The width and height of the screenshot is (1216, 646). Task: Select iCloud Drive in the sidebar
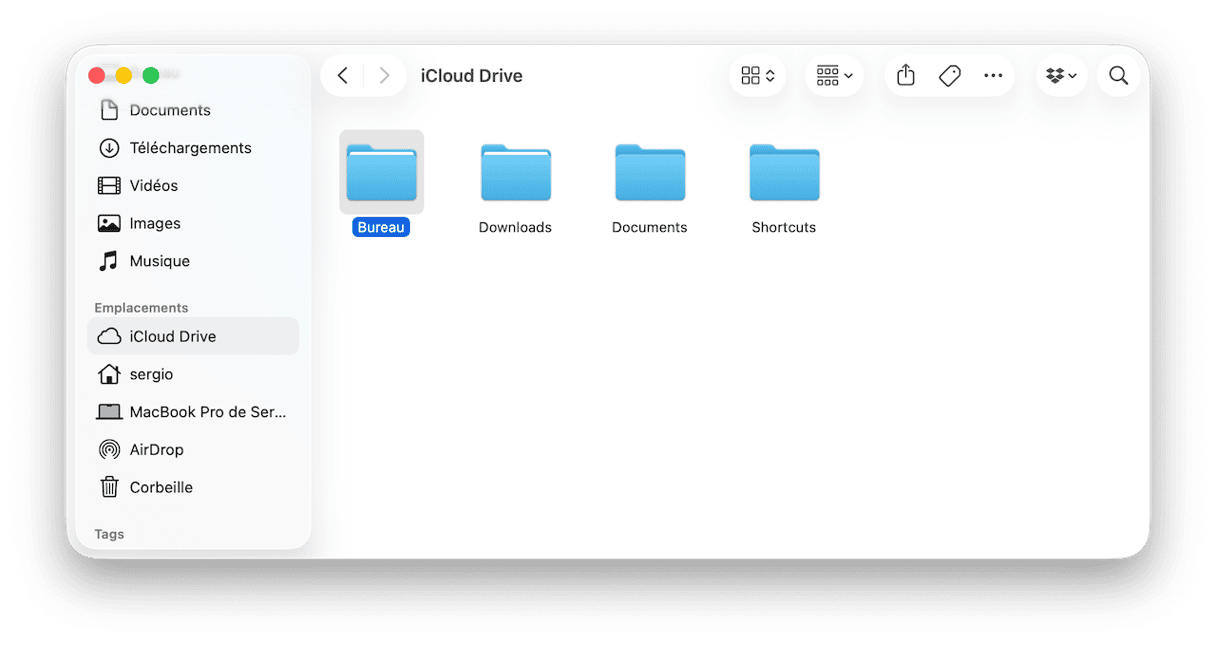193,337
